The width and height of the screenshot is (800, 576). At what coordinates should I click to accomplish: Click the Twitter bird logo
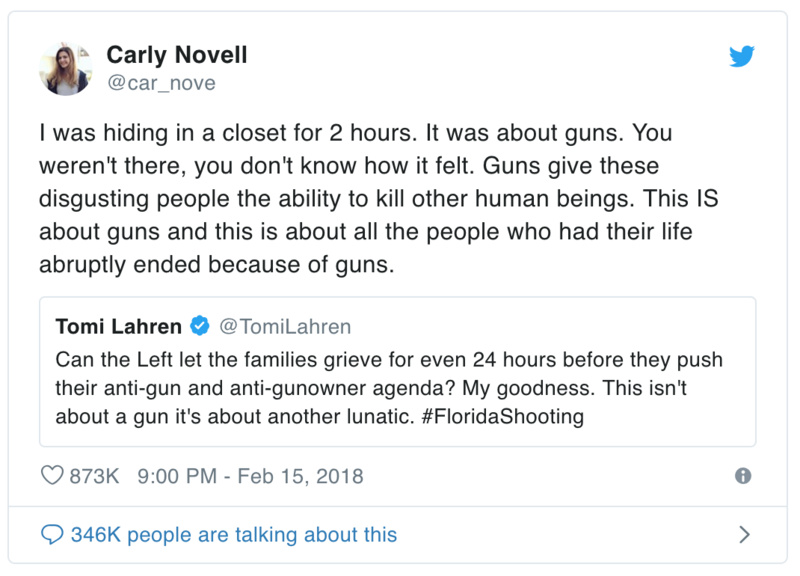[741, 56]
